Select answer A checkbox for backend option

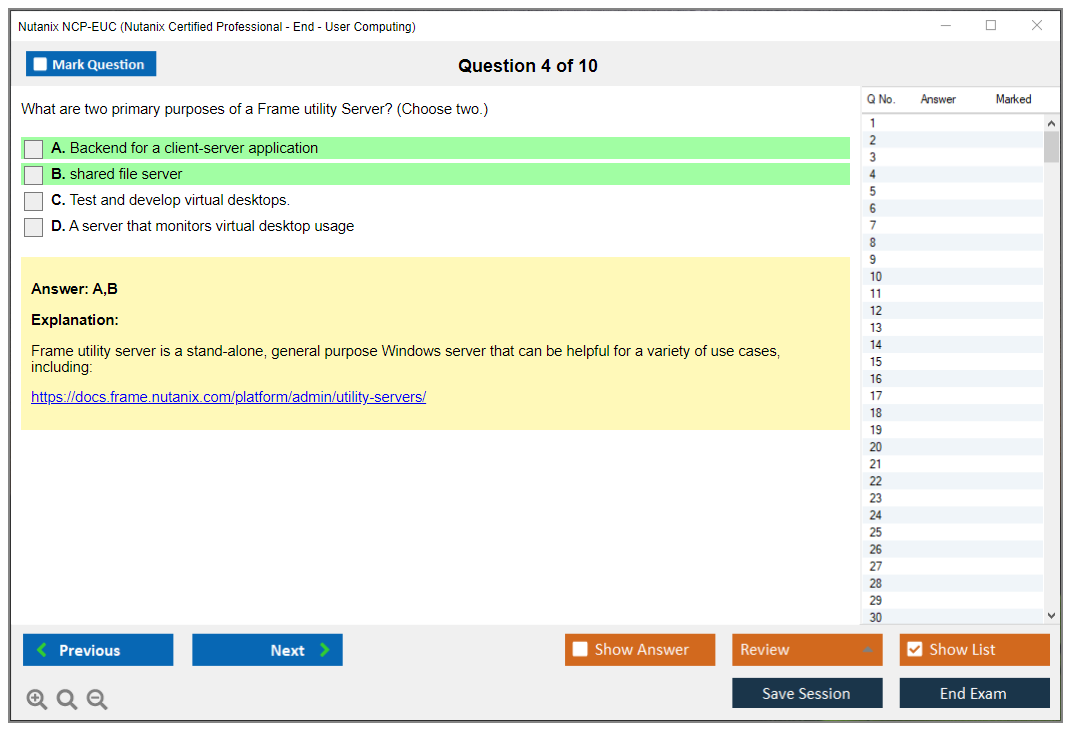click(34, 149)
